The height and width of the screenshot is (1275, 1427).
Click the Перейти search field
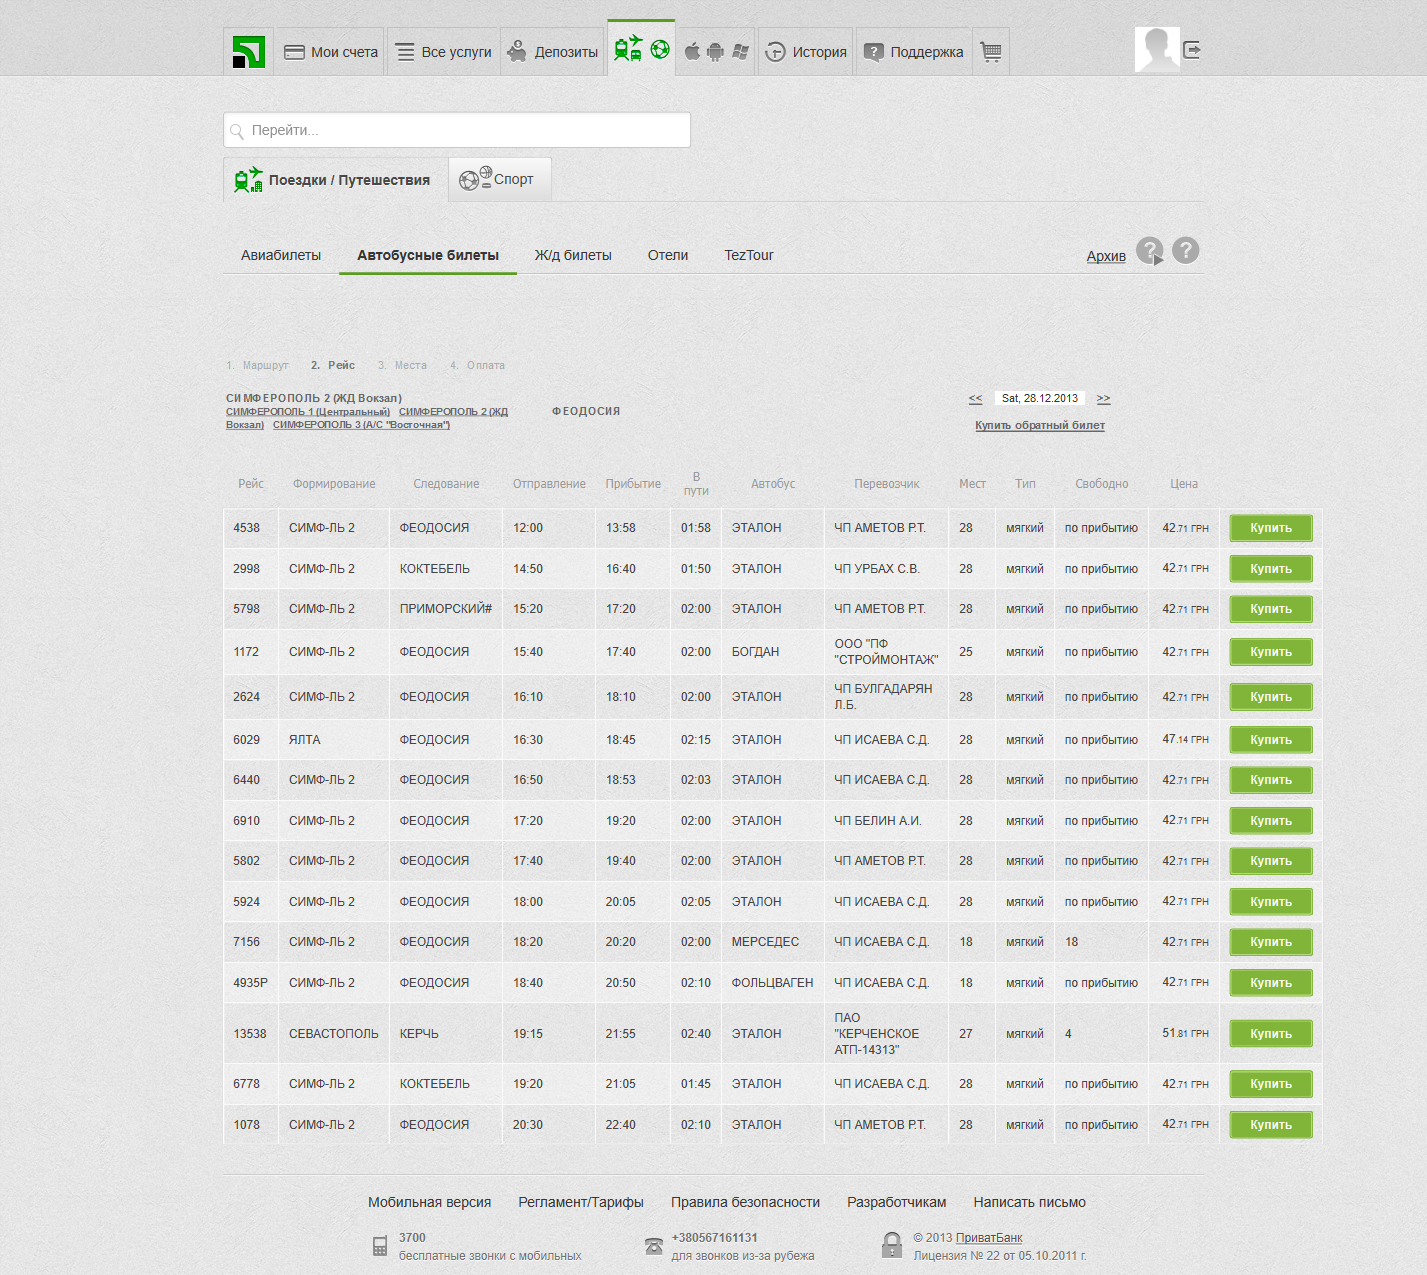pos(457,130)
